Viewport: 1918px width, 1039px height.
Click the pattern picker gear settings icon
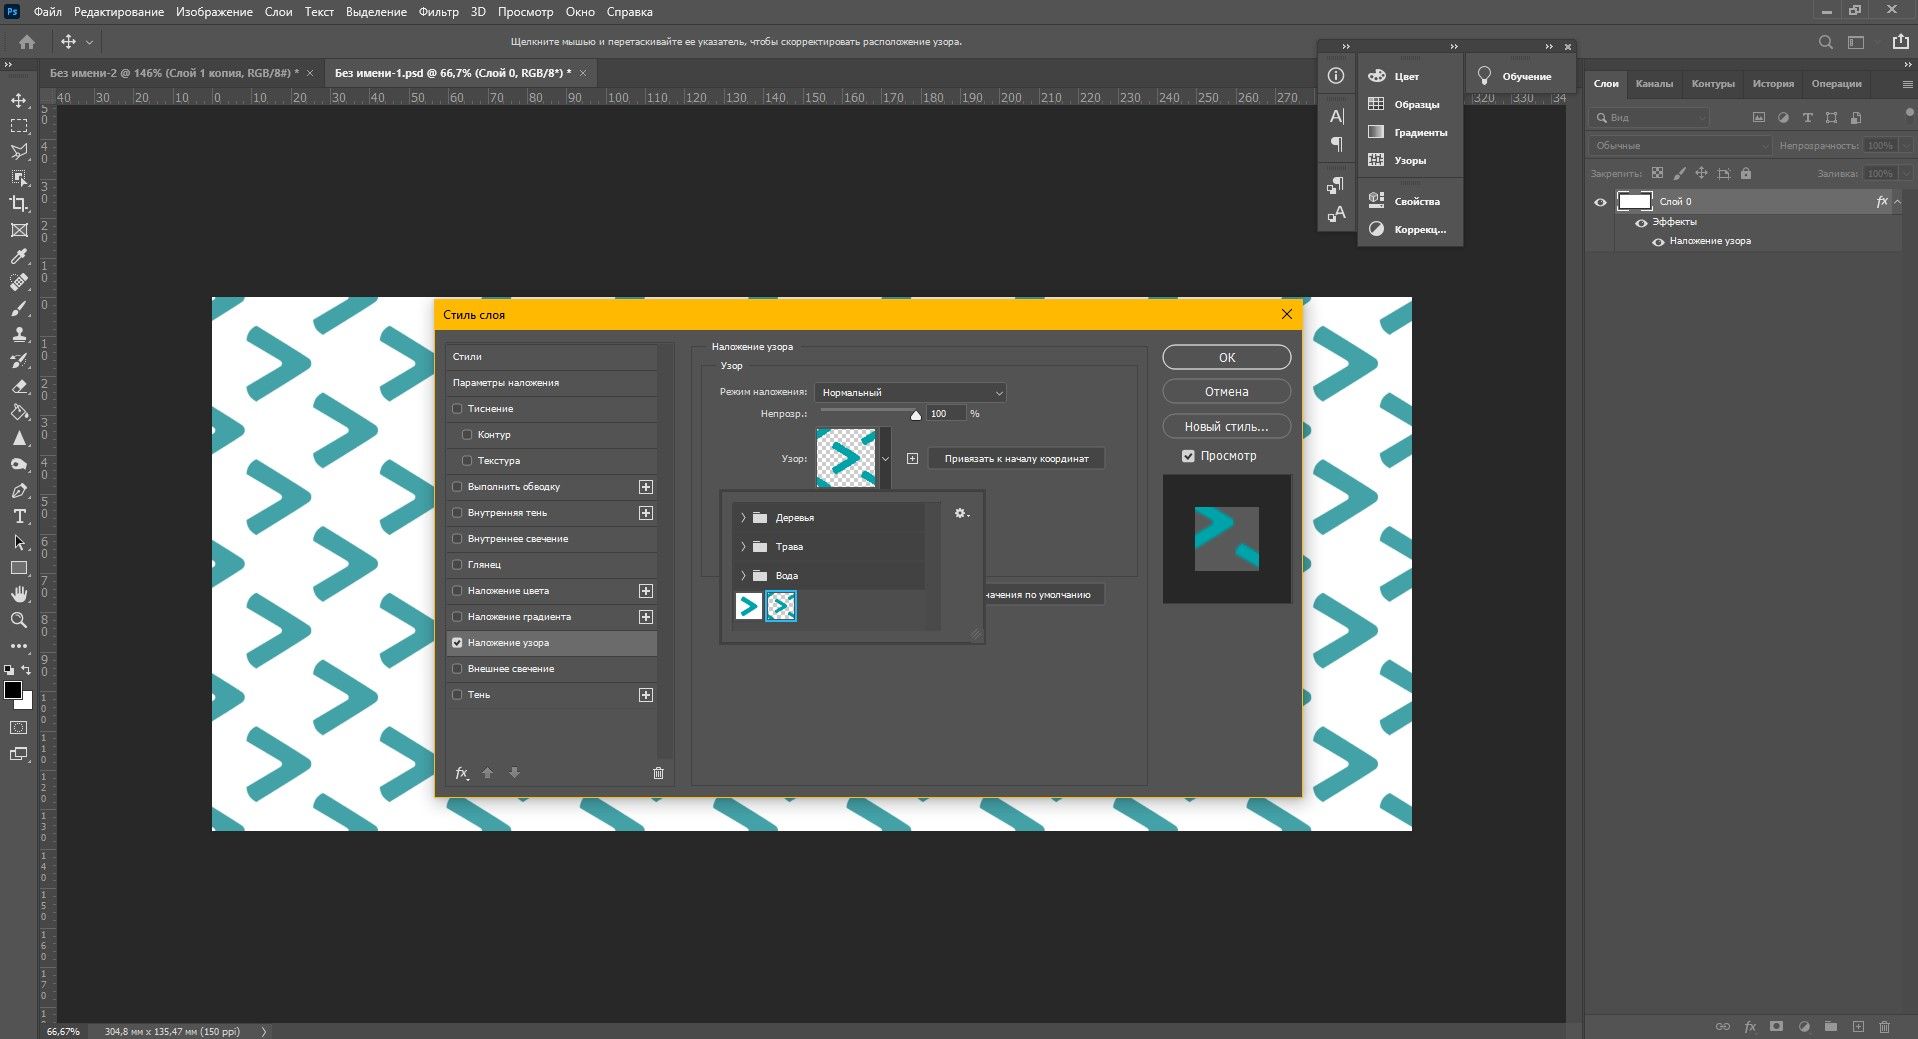click(x=961, y=514)
